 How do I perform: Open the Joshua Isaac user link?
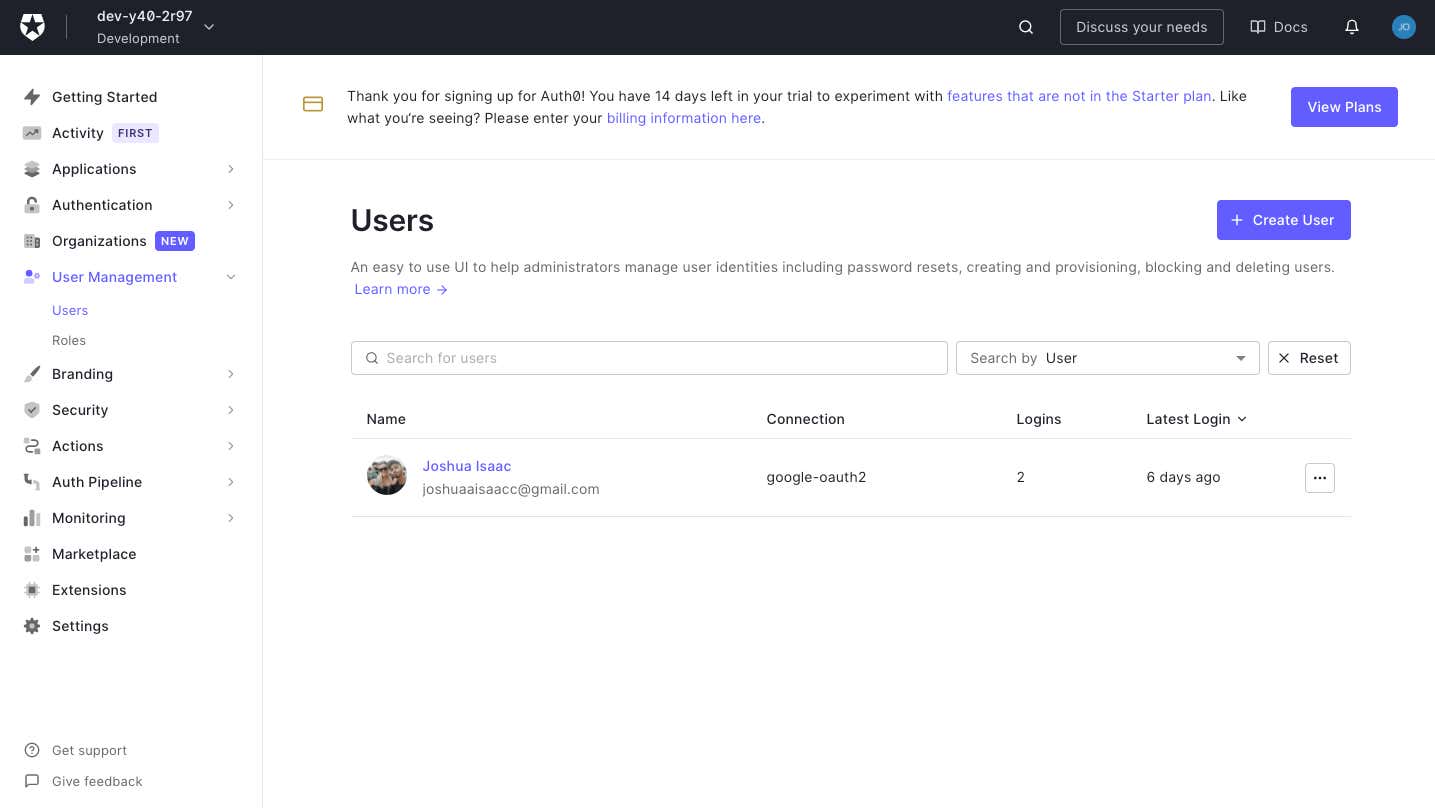pos(467,466)
